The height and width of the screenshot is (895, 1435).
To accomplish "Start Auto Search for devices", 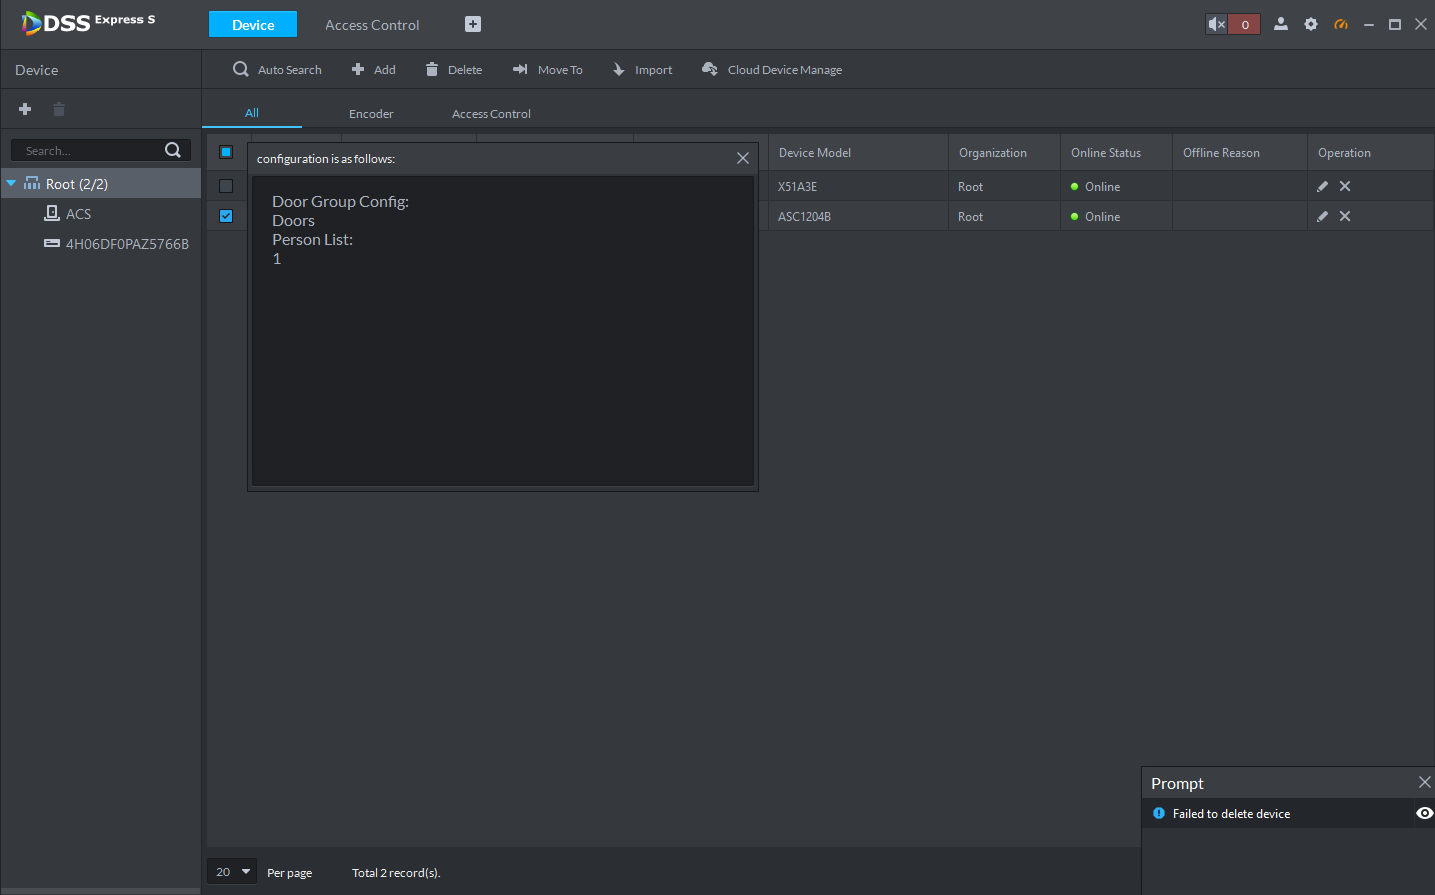I will (x=277, y=69).
